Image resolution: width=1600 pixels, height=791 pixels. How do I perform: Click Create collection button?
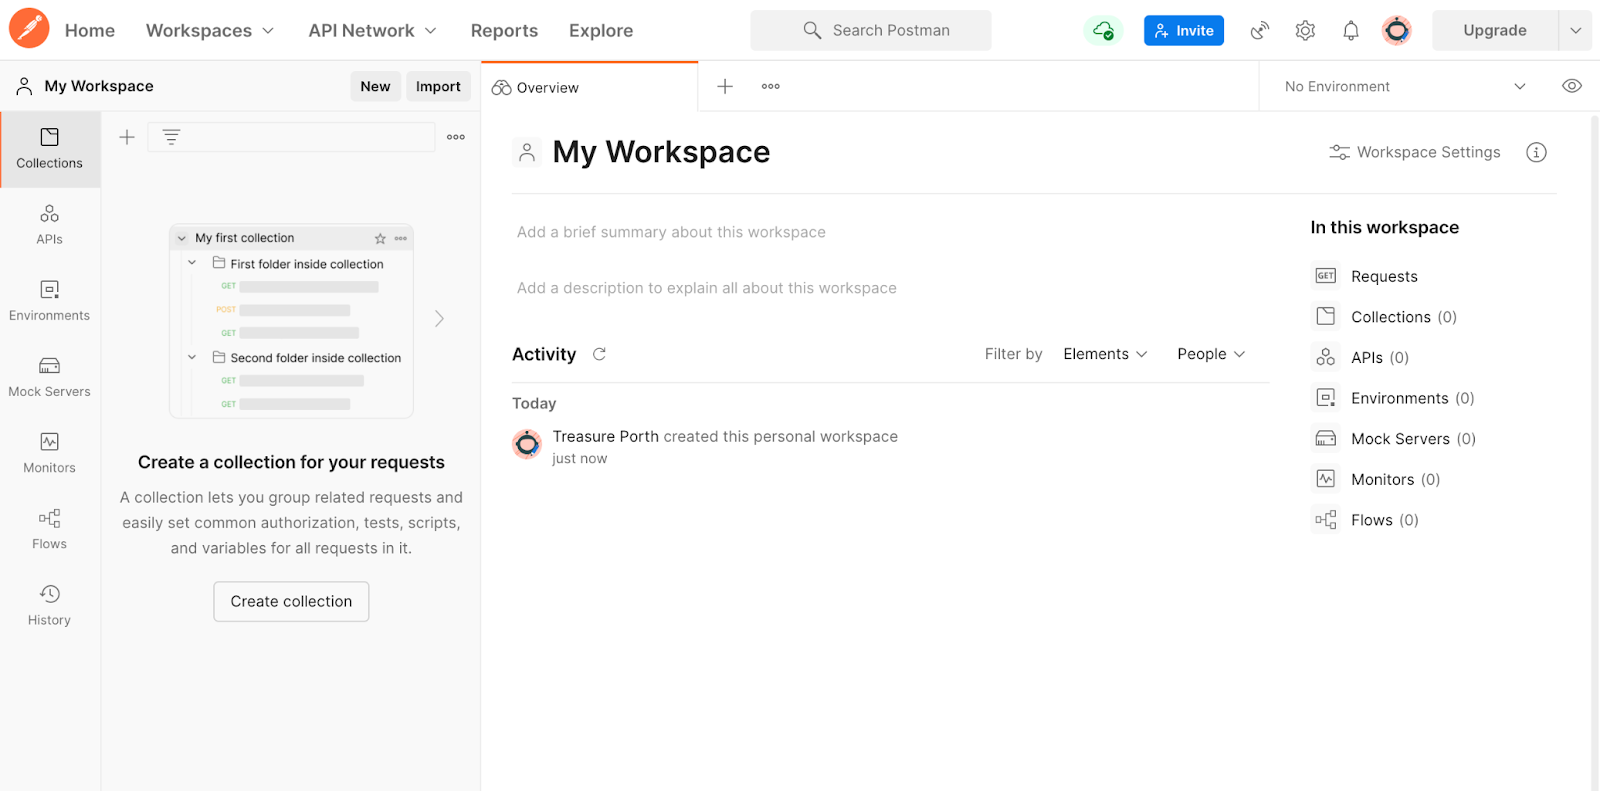[x=291, y=601]
